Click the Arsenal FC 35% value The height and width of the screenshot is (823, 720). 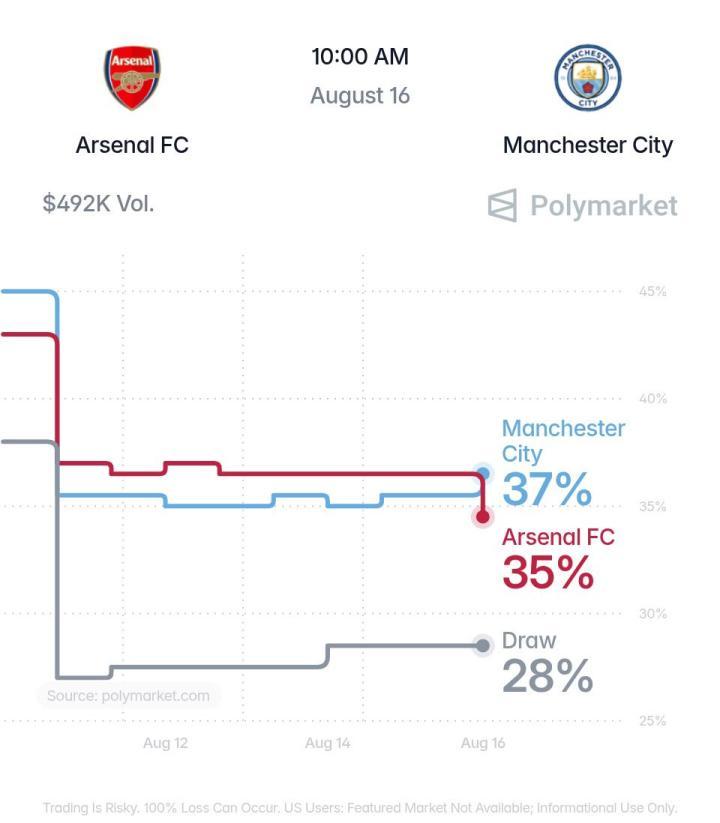[x=548, y=572]
